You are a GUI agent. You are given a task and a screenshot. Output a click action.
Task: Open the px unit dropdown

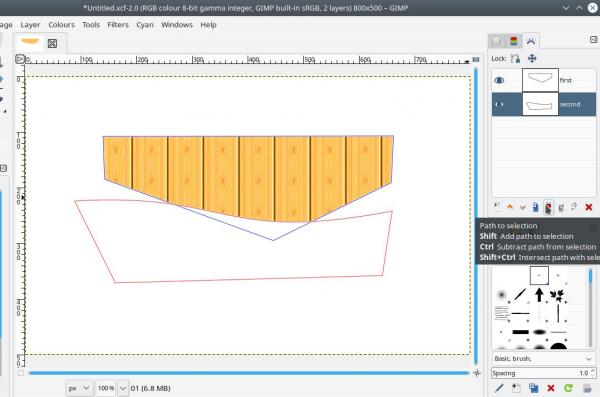79,388
